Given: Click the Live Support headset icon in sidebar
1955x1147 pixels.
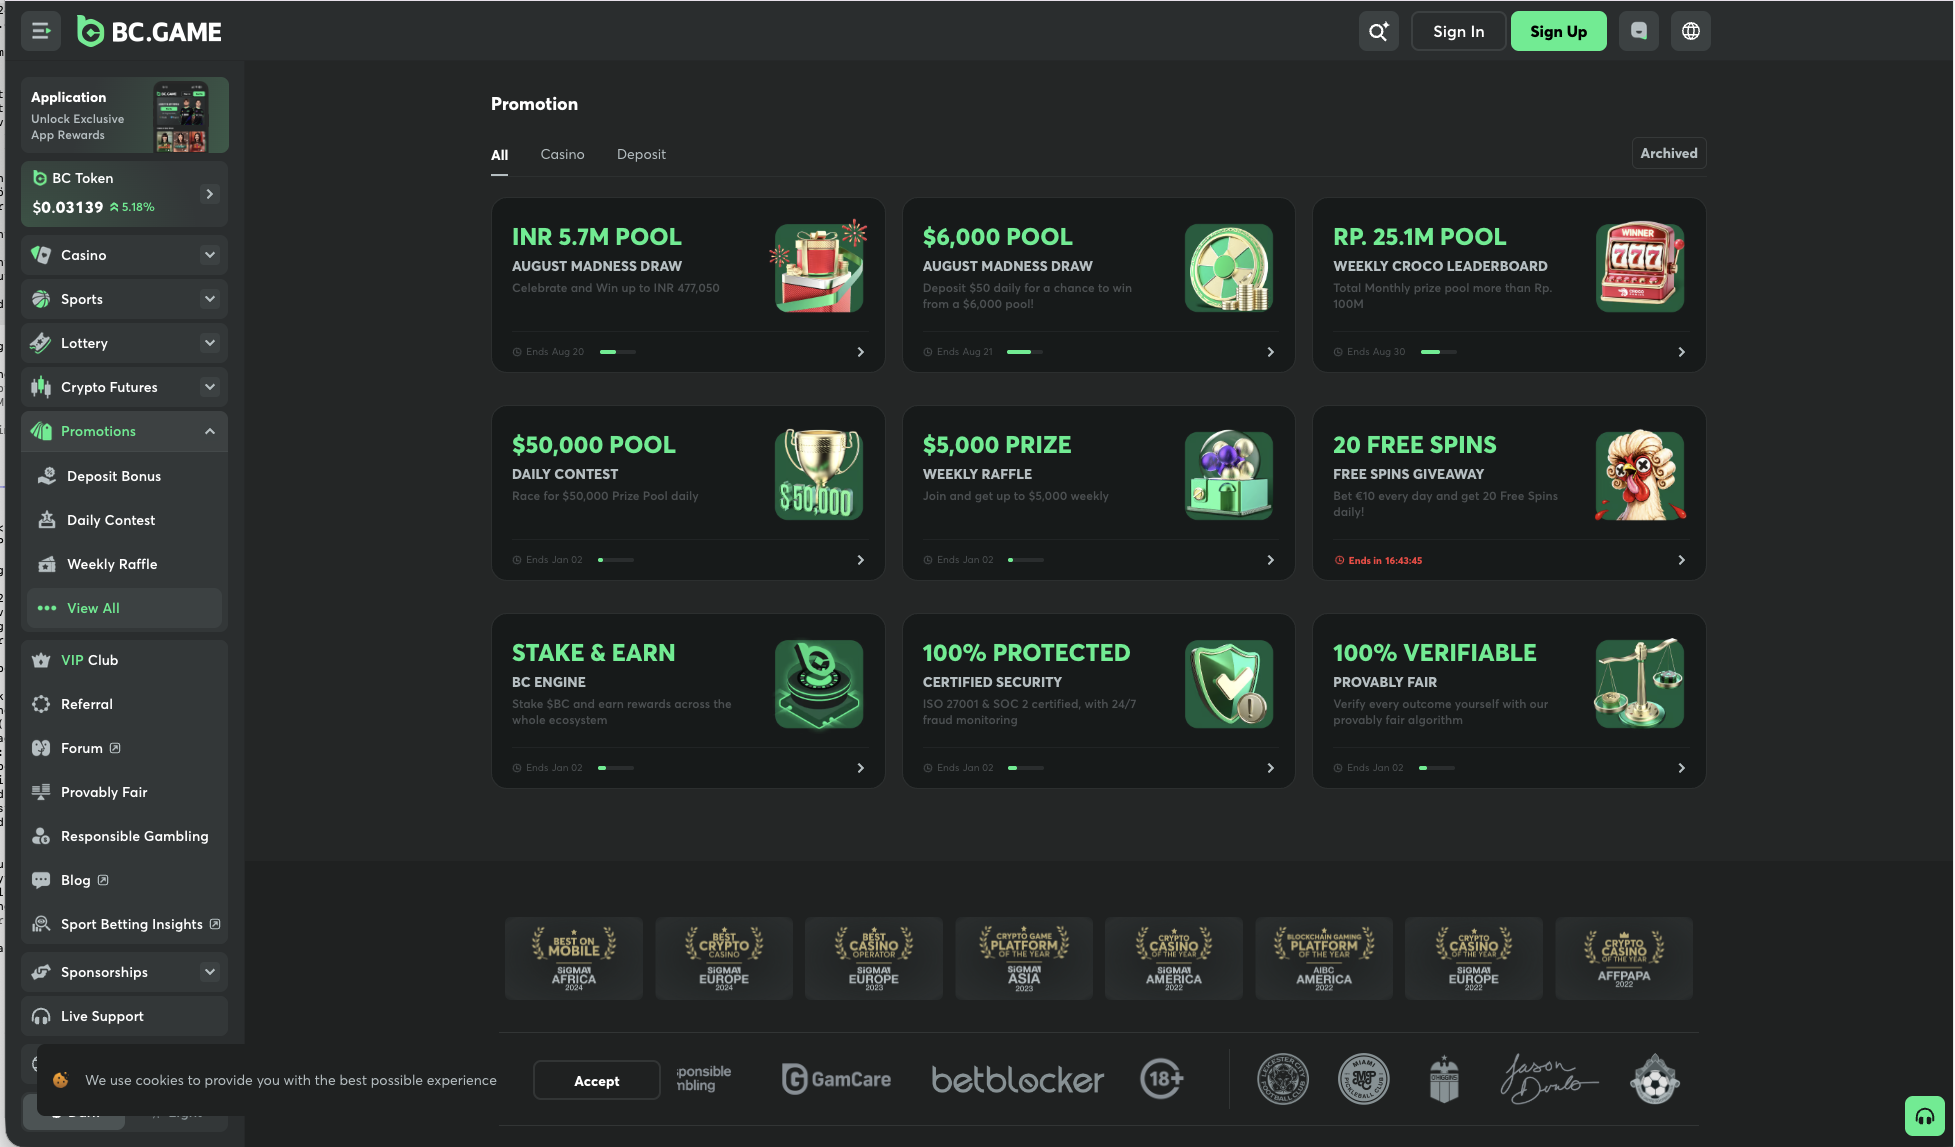Looking at the screenshot, I should [41, 1016].
